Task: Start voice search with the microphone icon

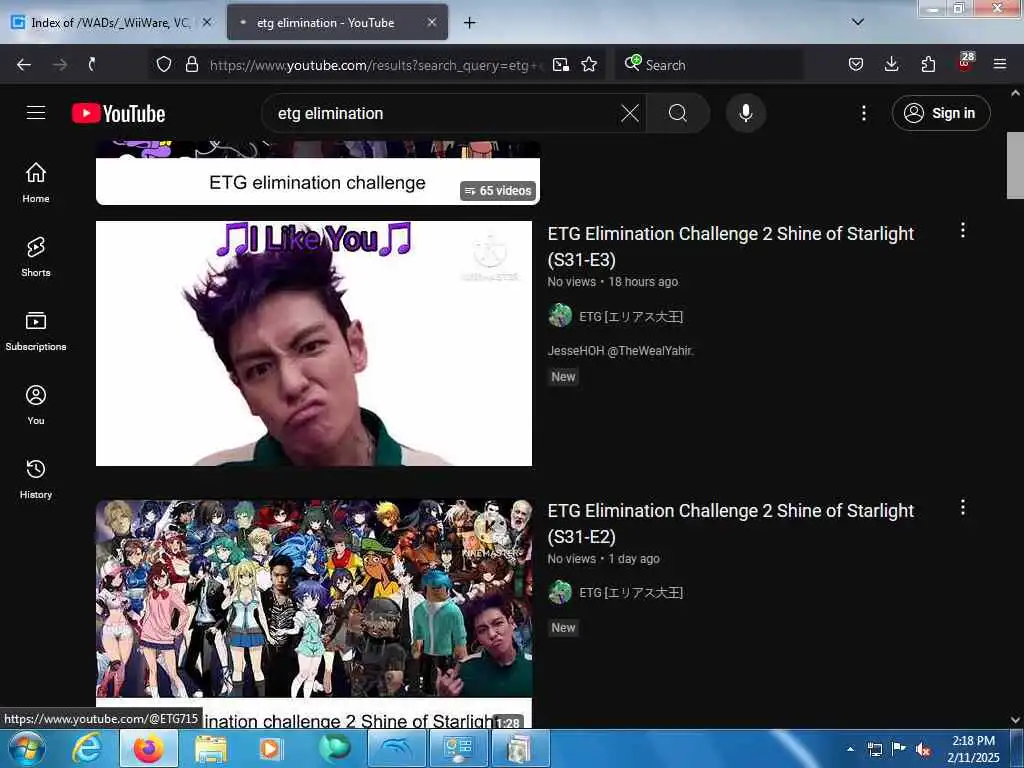Action: pyautogui.click(x=745, y=113)
